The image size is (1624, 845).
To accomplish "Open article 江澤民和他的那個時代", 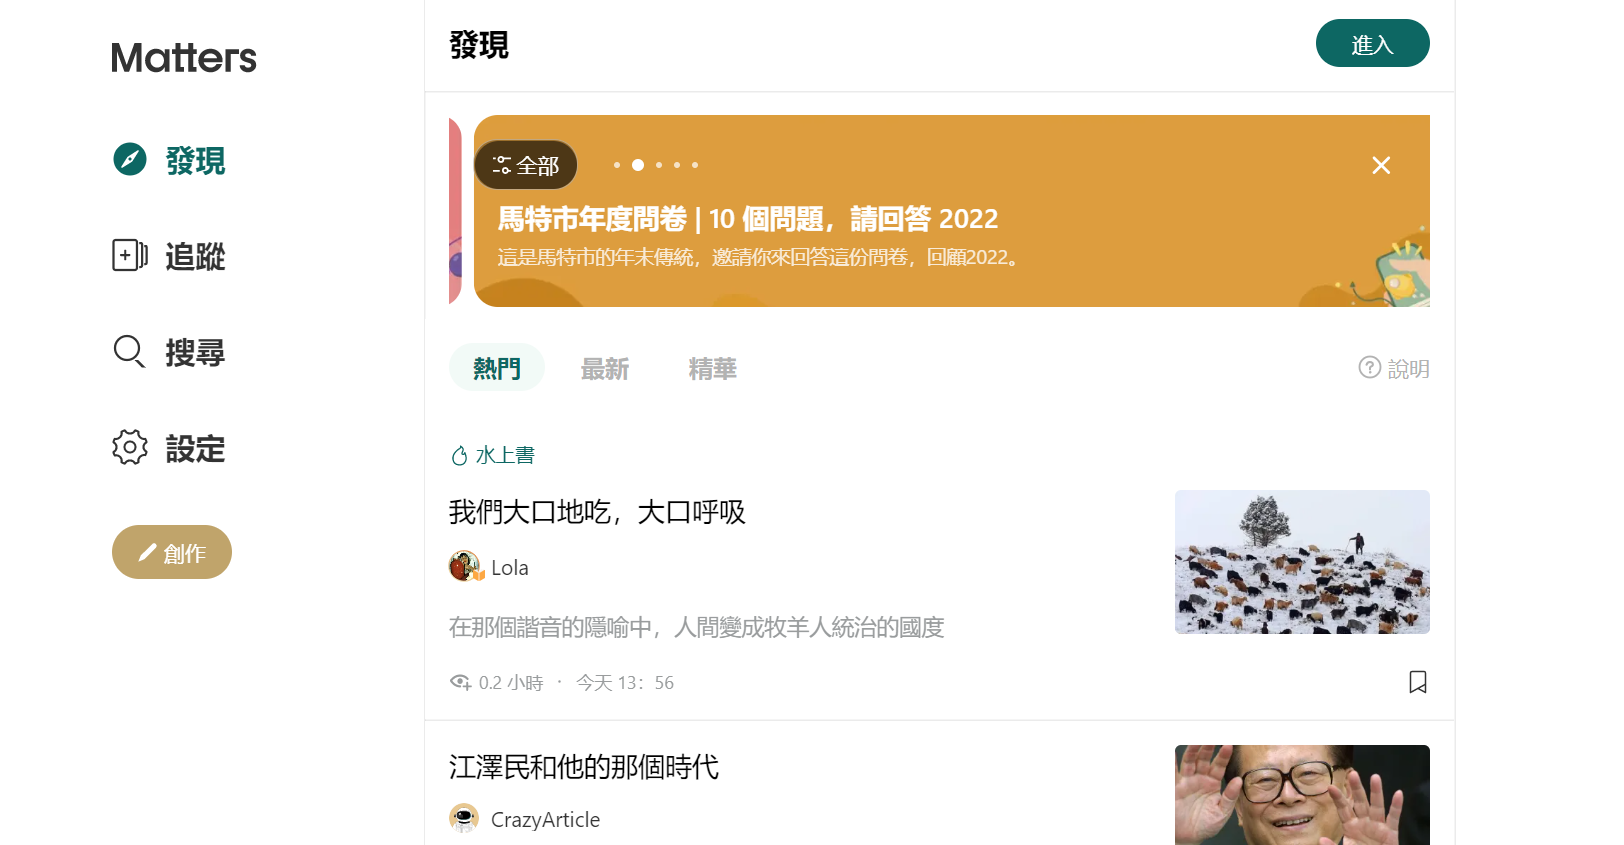I will point(584,767).
